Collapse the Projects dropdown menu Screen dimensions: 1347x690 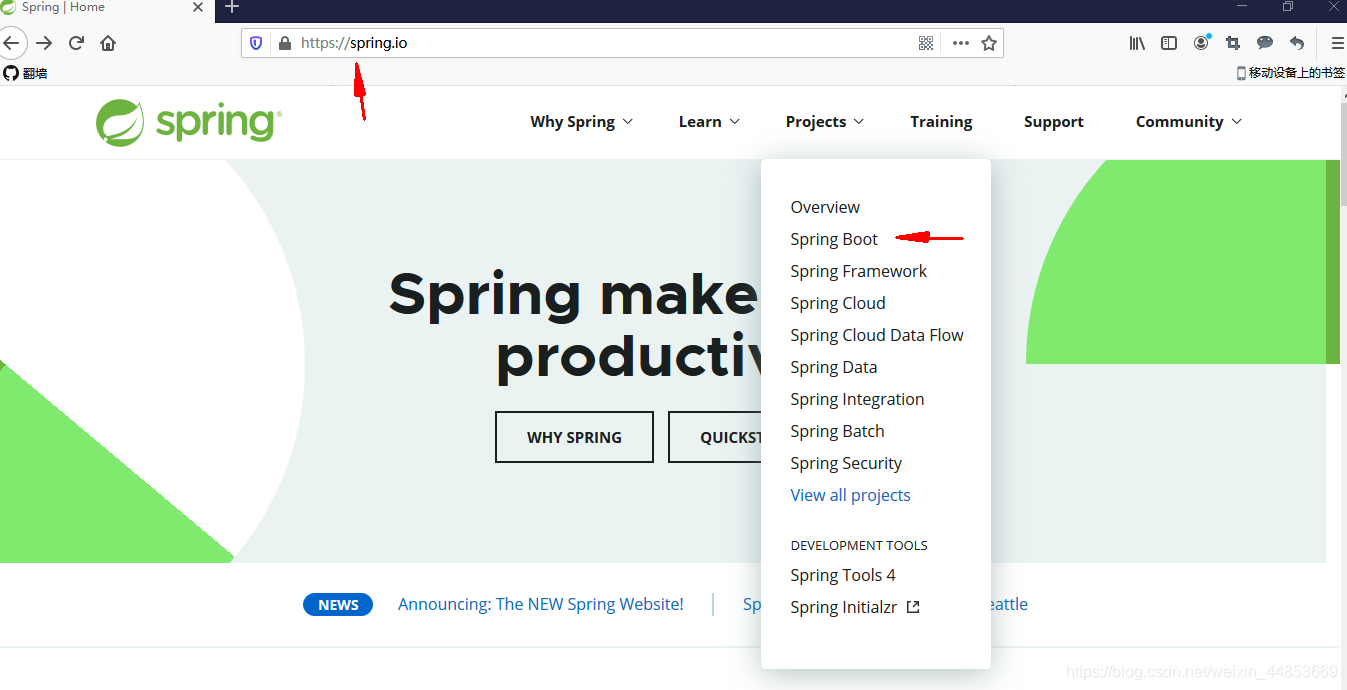coord(824,122)
